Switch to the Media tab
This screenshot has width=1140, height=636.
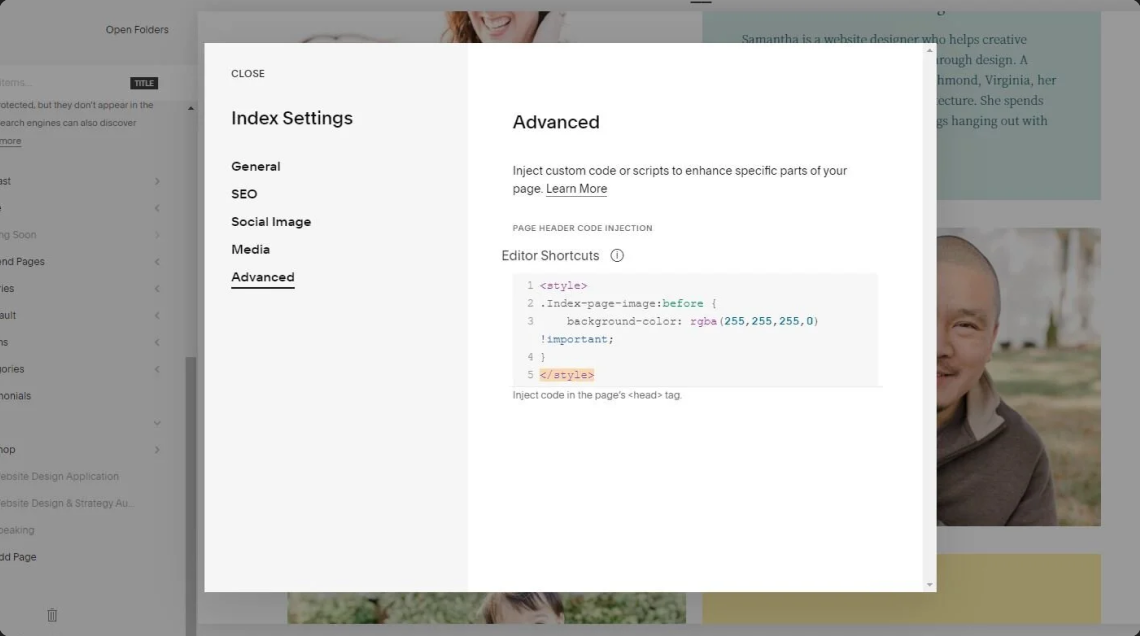(250, 249)
